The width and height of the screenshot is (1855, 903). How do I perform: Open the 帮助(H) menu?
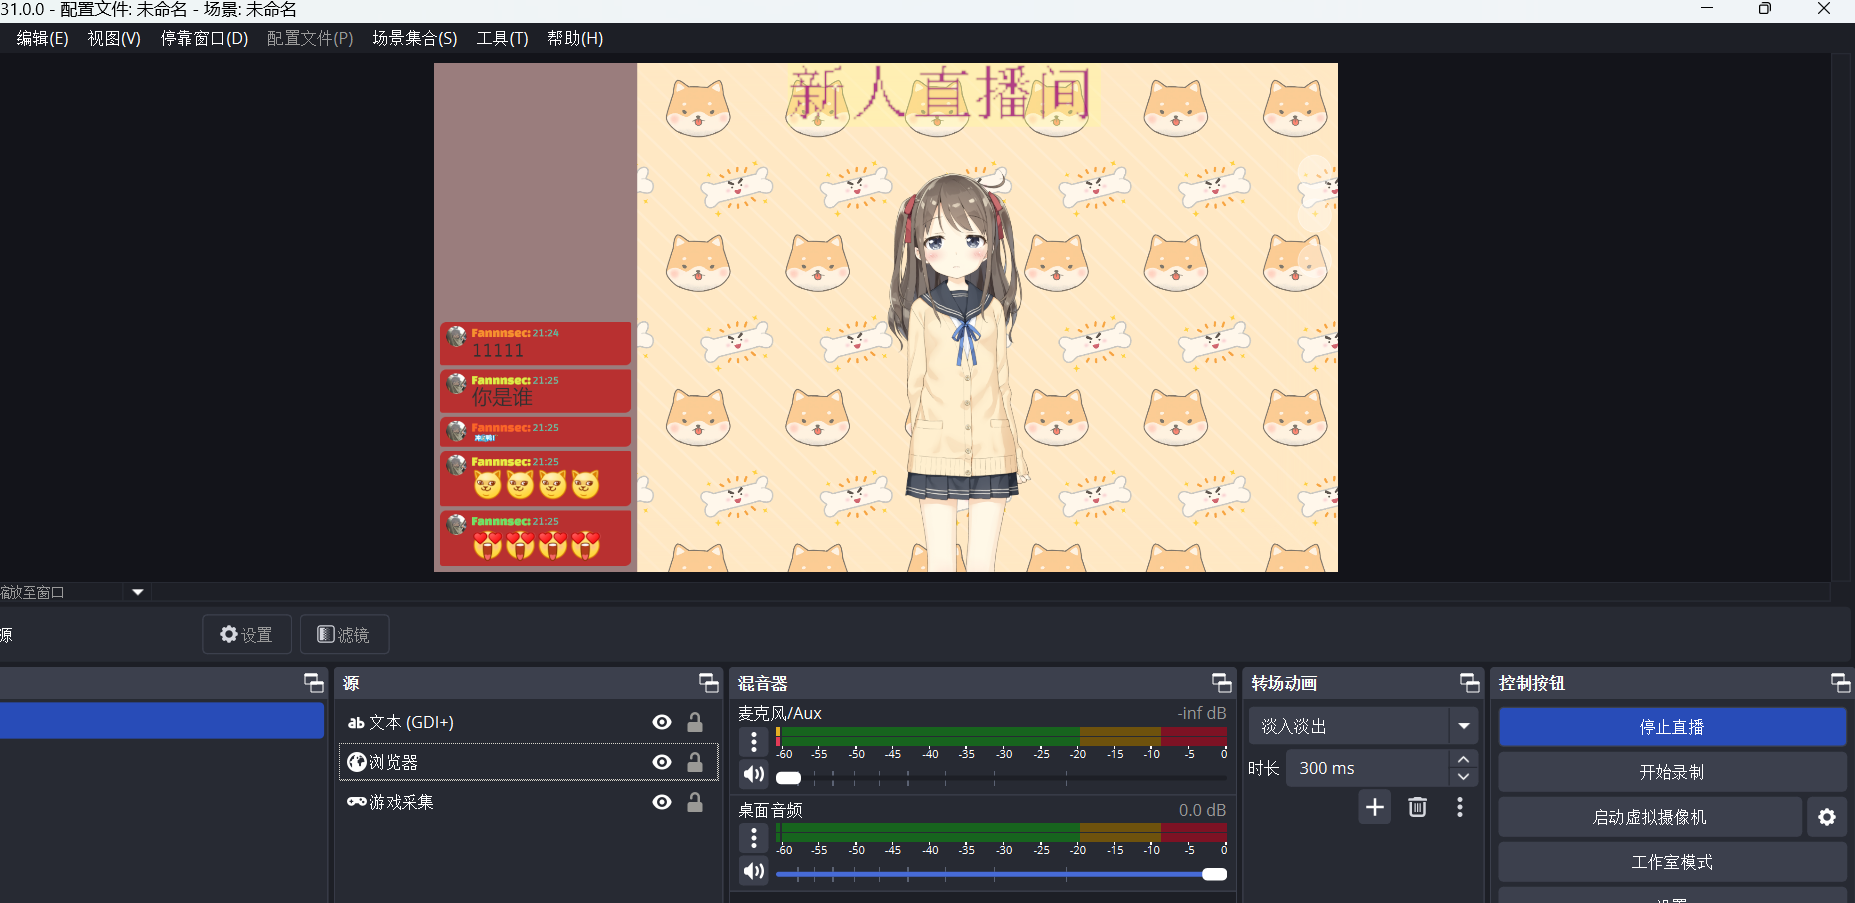tap(575, 38)
